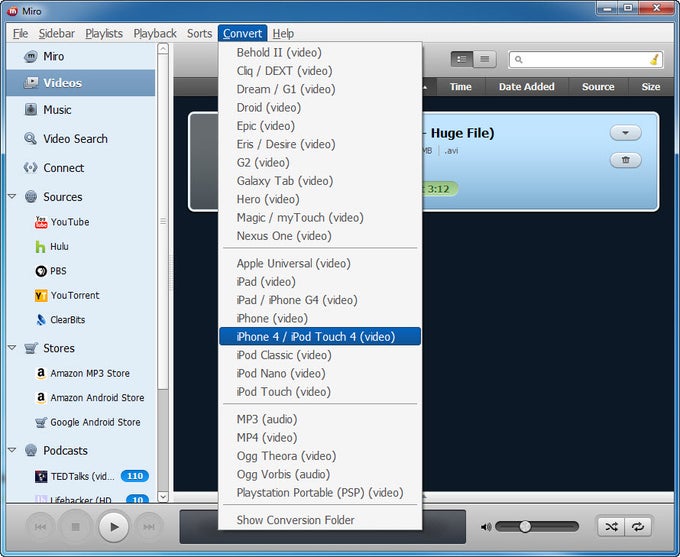Screen dimensions: 680x557
Task: Click the Podcasts section icon
Action: 31,450
